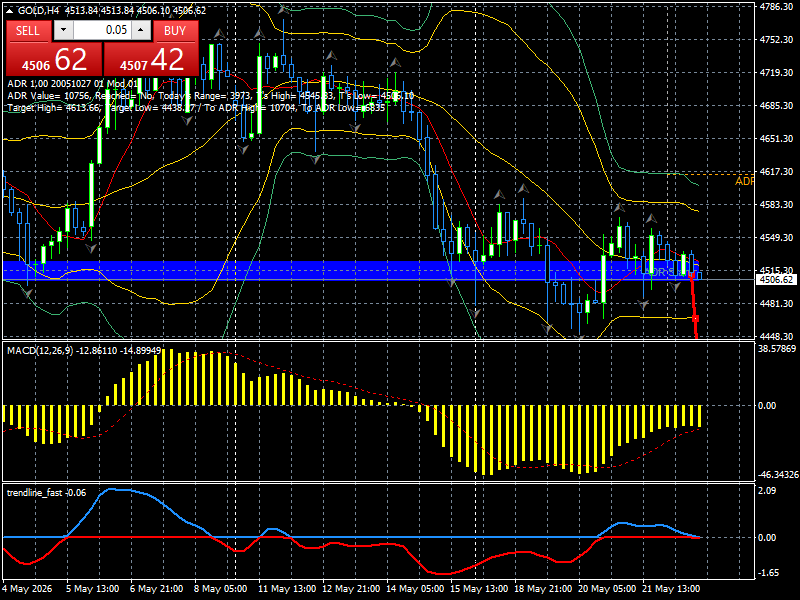The image size is (800, 600).
Task: Click the 4685.30 price scale label
Action: [x=776, y=106]
